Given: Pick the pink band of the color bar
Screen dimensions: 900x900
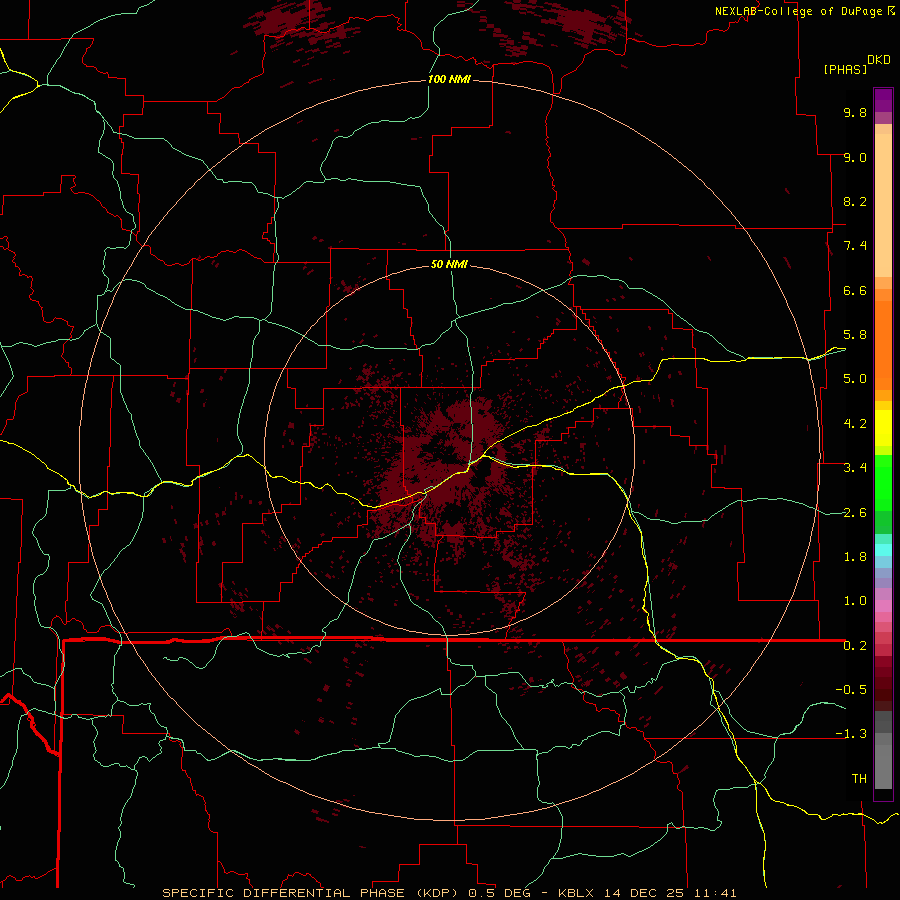Looking at the screenshot, I should (883, 606).
